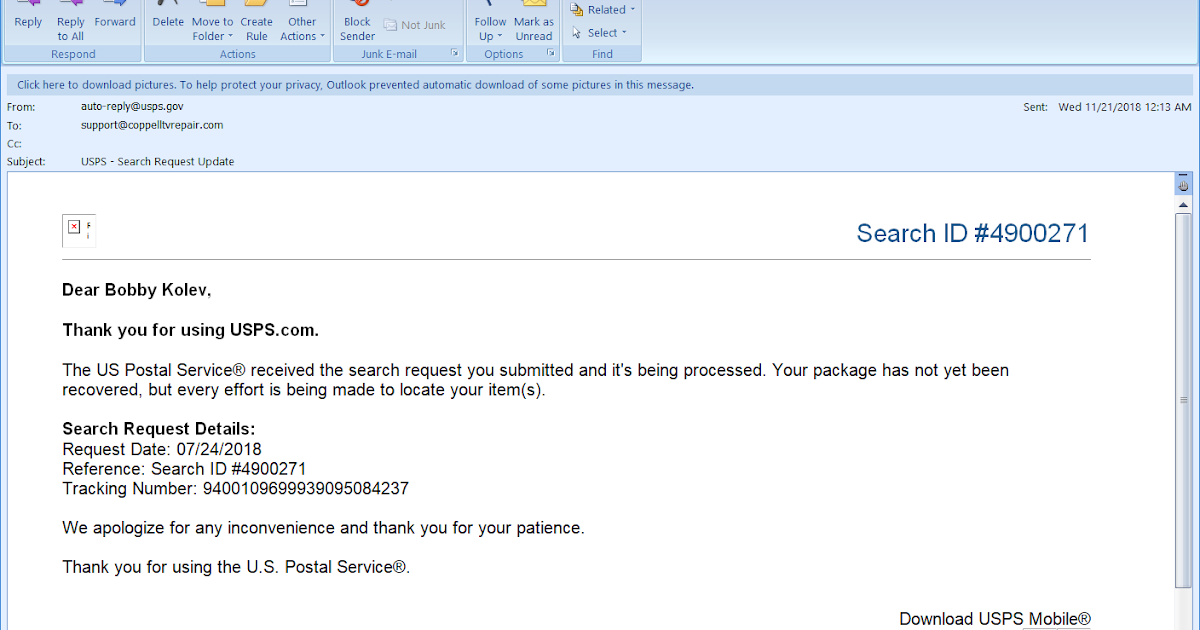Open the Download USPS Mobile link

(1056, 618)
